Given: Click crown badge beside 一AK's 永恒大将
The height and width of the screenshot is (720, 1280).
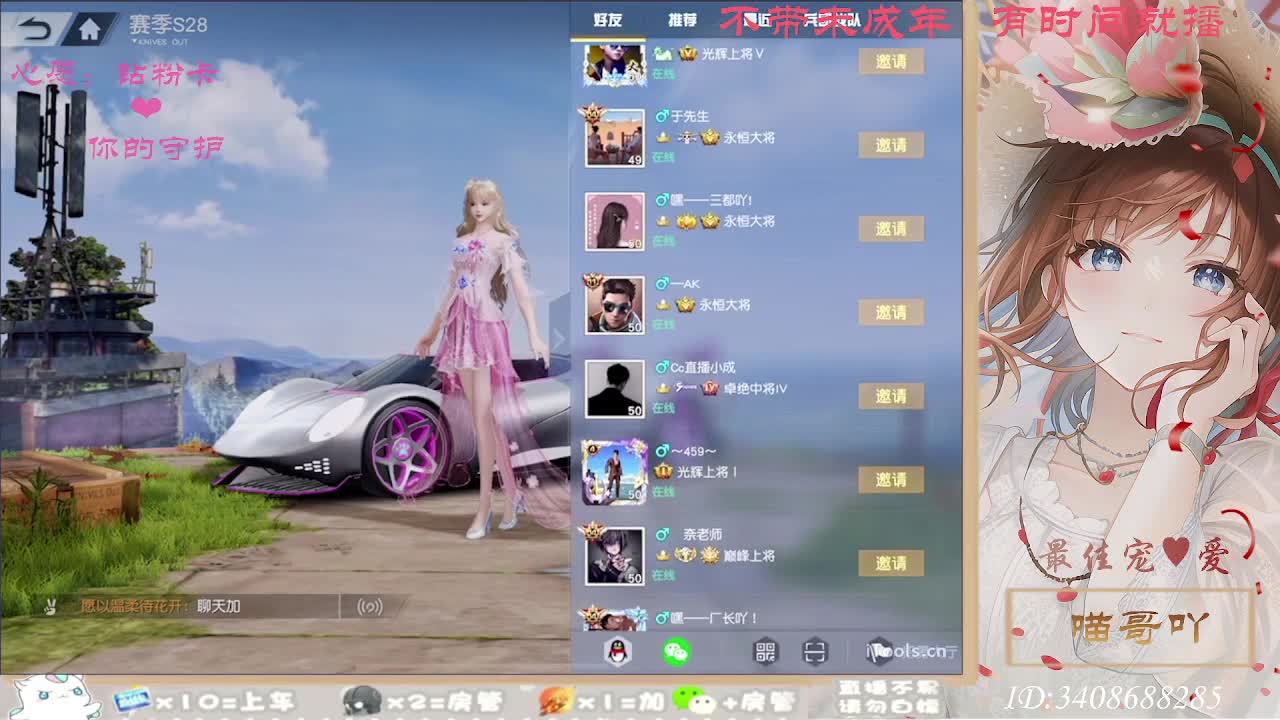Looking at the screenshot, I should (x=686, y=304).
